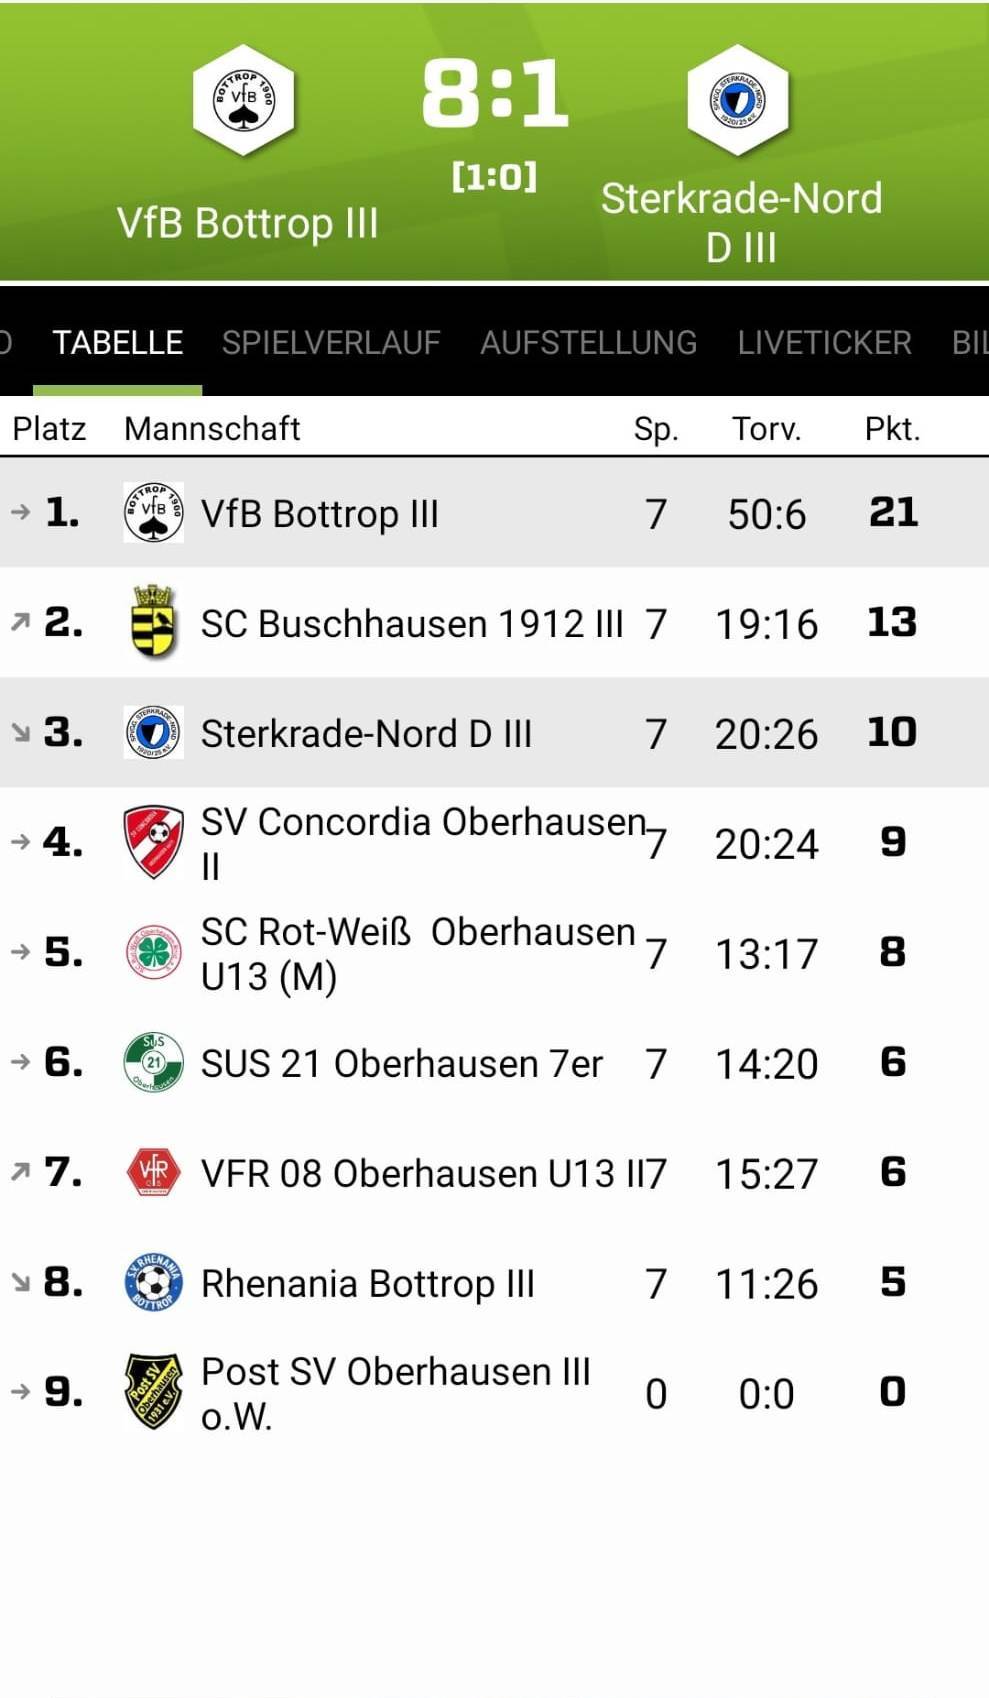This screenshot has height=1698, width=989.
Task: Click Sterkrade-Nord crest in table row three
Action: coord(153,732)
